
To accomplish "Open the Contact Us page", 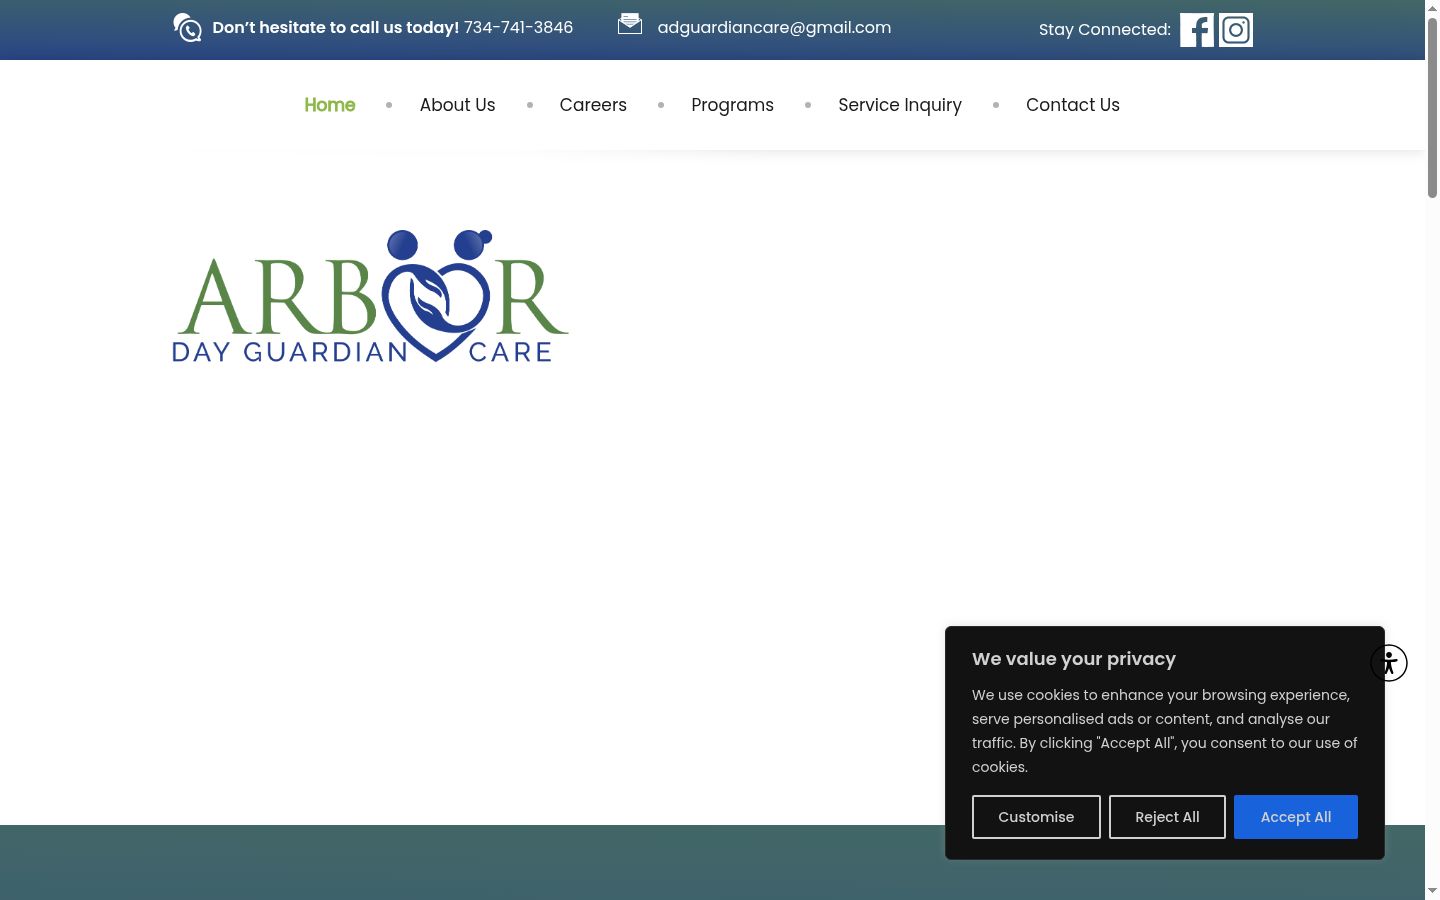I will [1073, 105].
